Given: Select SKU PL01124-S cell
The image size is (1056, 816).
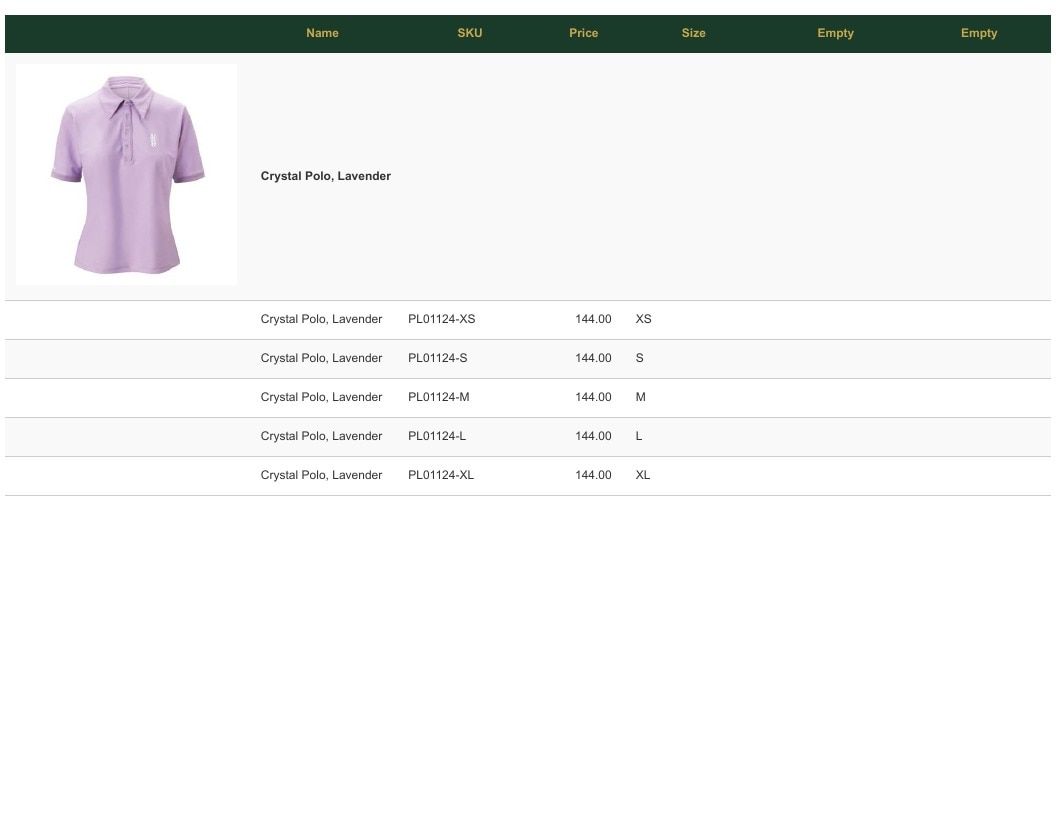Looking at the screenshot, I should click(x=437, y=358).
